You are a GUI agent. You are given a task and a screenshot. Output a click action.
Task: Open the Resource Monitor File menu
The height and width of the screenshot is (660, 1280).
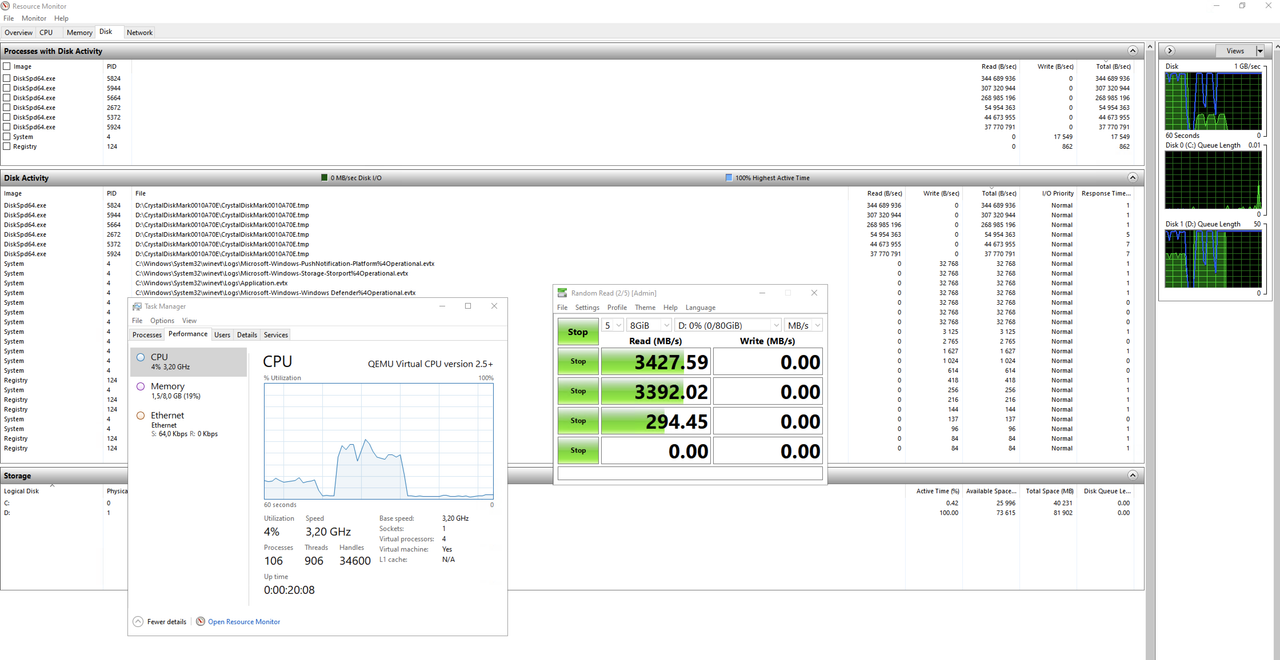coord(9,19)
